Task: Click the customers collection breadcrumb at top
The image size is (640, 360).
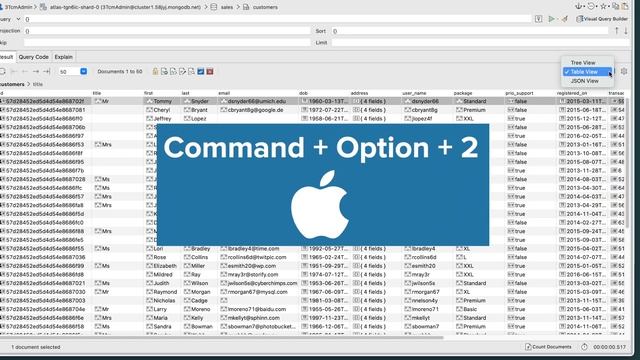Action: (x=265, y=7)
